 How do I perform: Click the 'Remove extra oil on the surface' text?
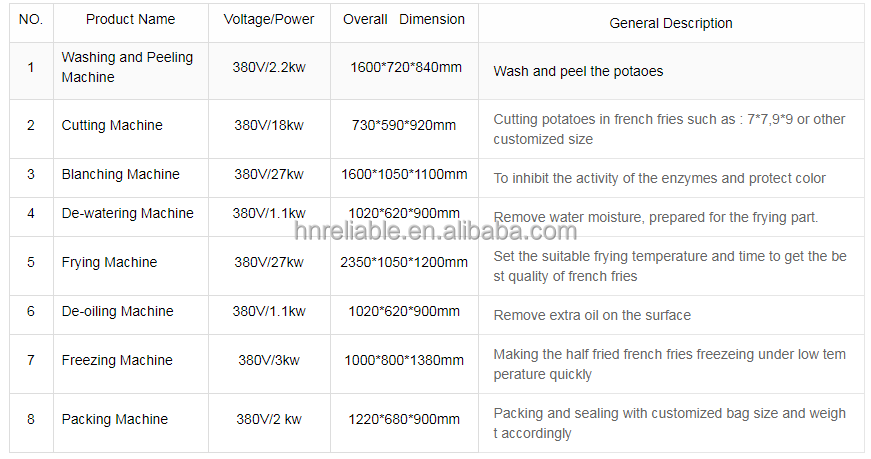(592, 315)
